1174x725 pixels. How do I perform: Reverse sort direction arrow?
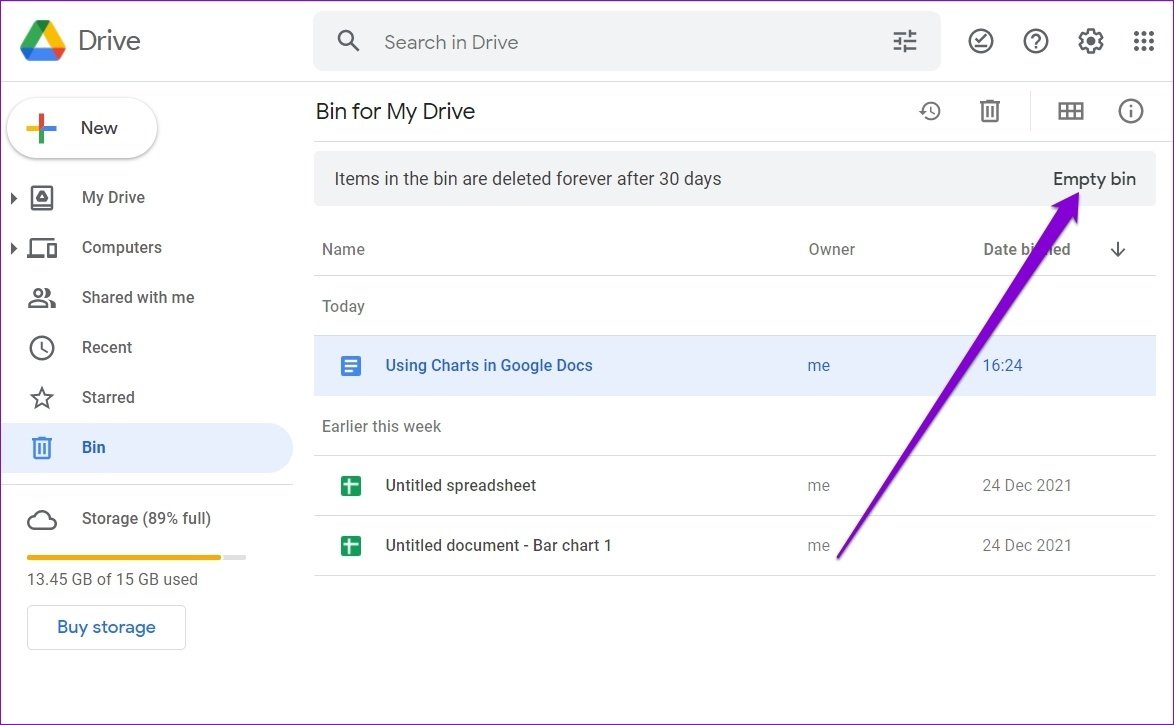[1118, 249]
